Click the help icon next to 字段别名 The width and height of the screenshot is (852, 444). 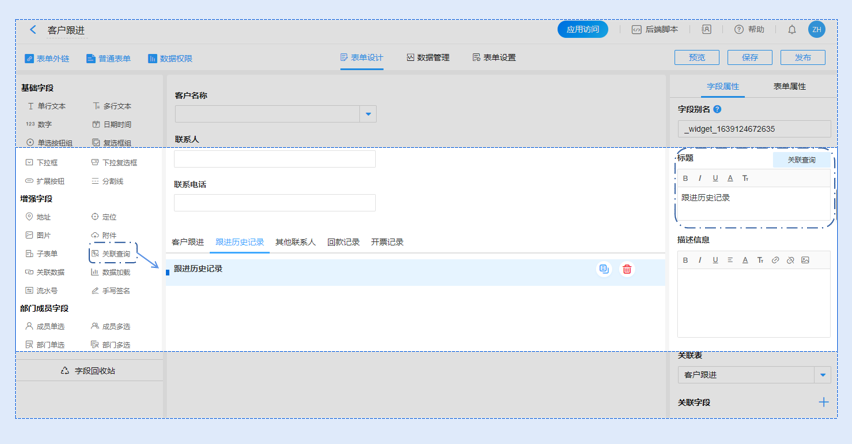click(717, 109)
